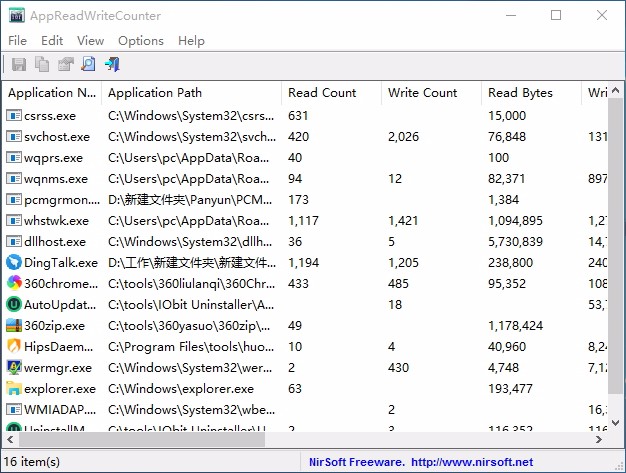The height and width of the screenshot is (473, 626).
Task: Select the explorer.exe application name
Action: pyautogui.click(x=60, y=389)
